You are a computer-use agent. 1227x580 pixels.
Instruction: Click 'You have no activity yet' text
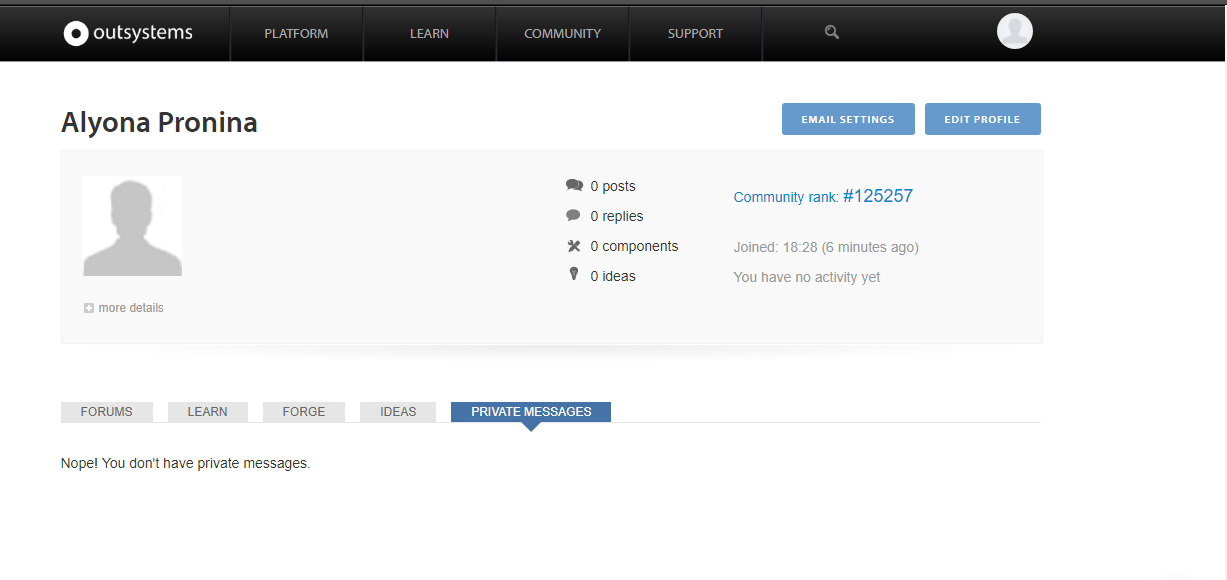point(807,277)
